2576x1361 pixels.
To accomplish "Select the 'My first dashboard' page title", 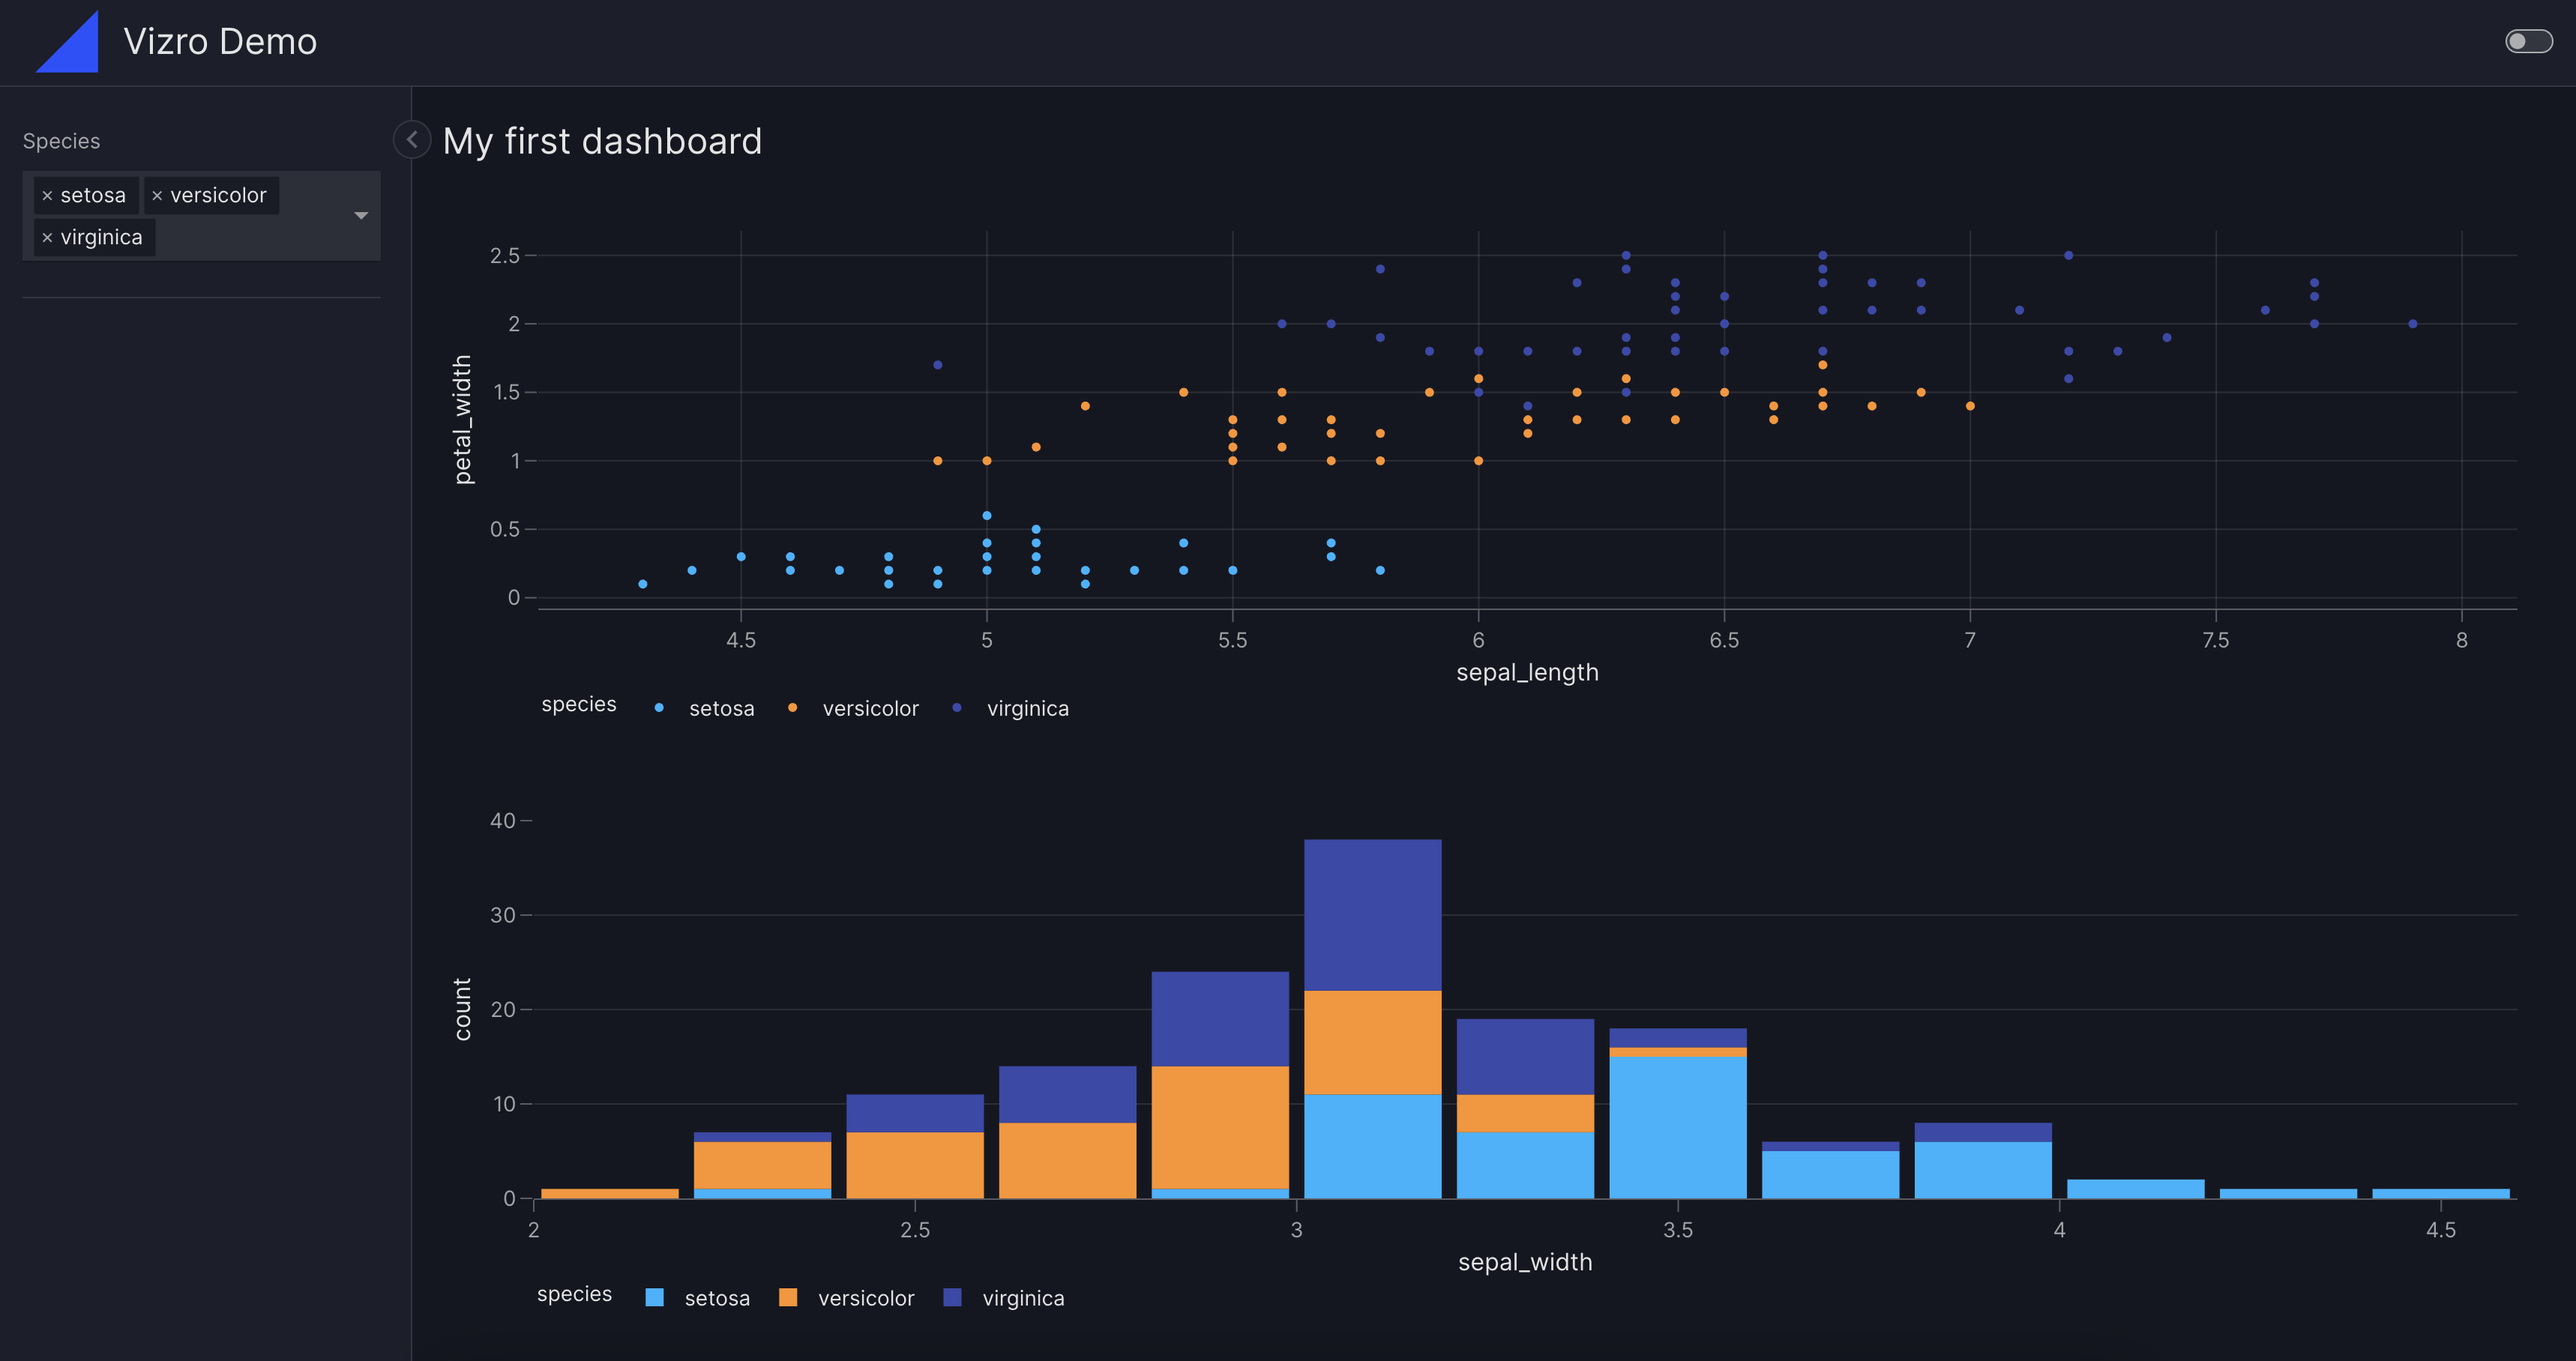I will click(602, 140).
